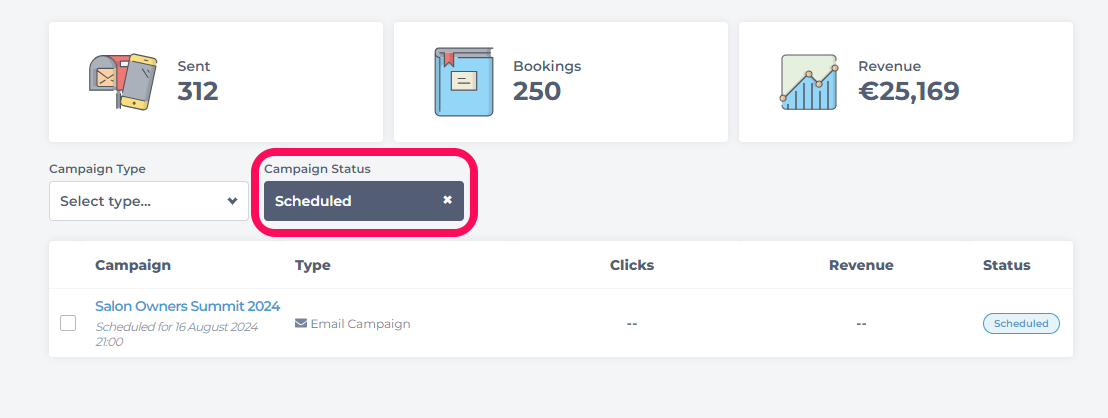Viewport: 1108px width, 418px height.
Task: Select the Bookings 250 stat card
Action: point(561,82)
